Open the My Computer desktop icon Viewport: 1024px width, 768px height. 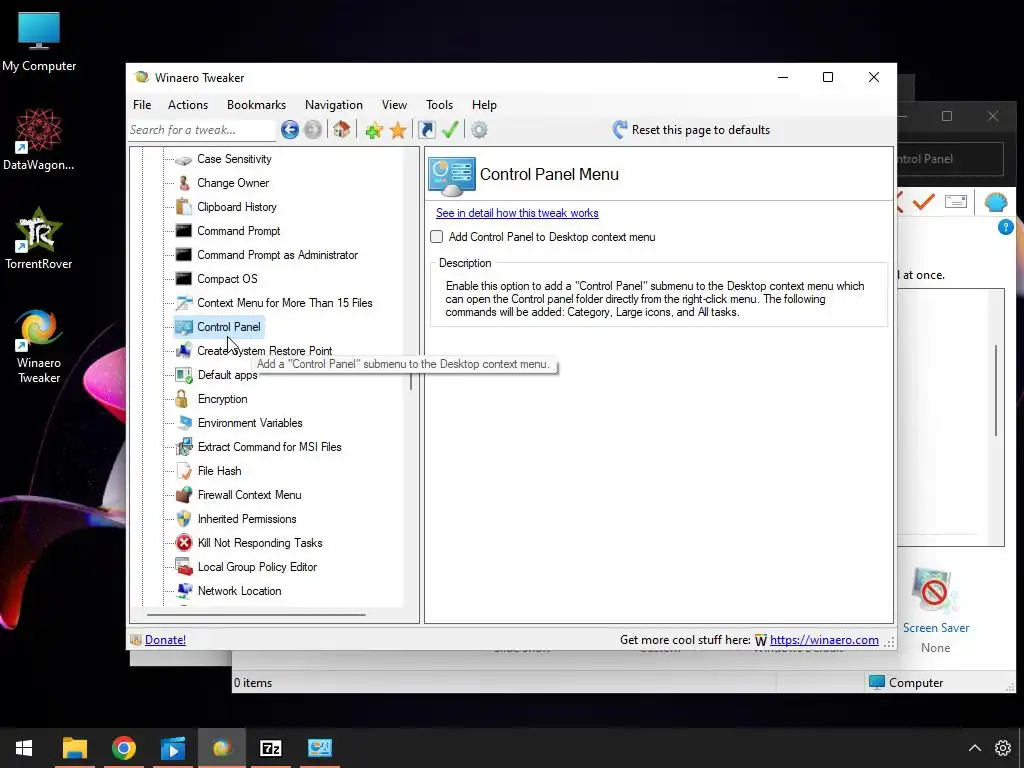pos(39,42)
